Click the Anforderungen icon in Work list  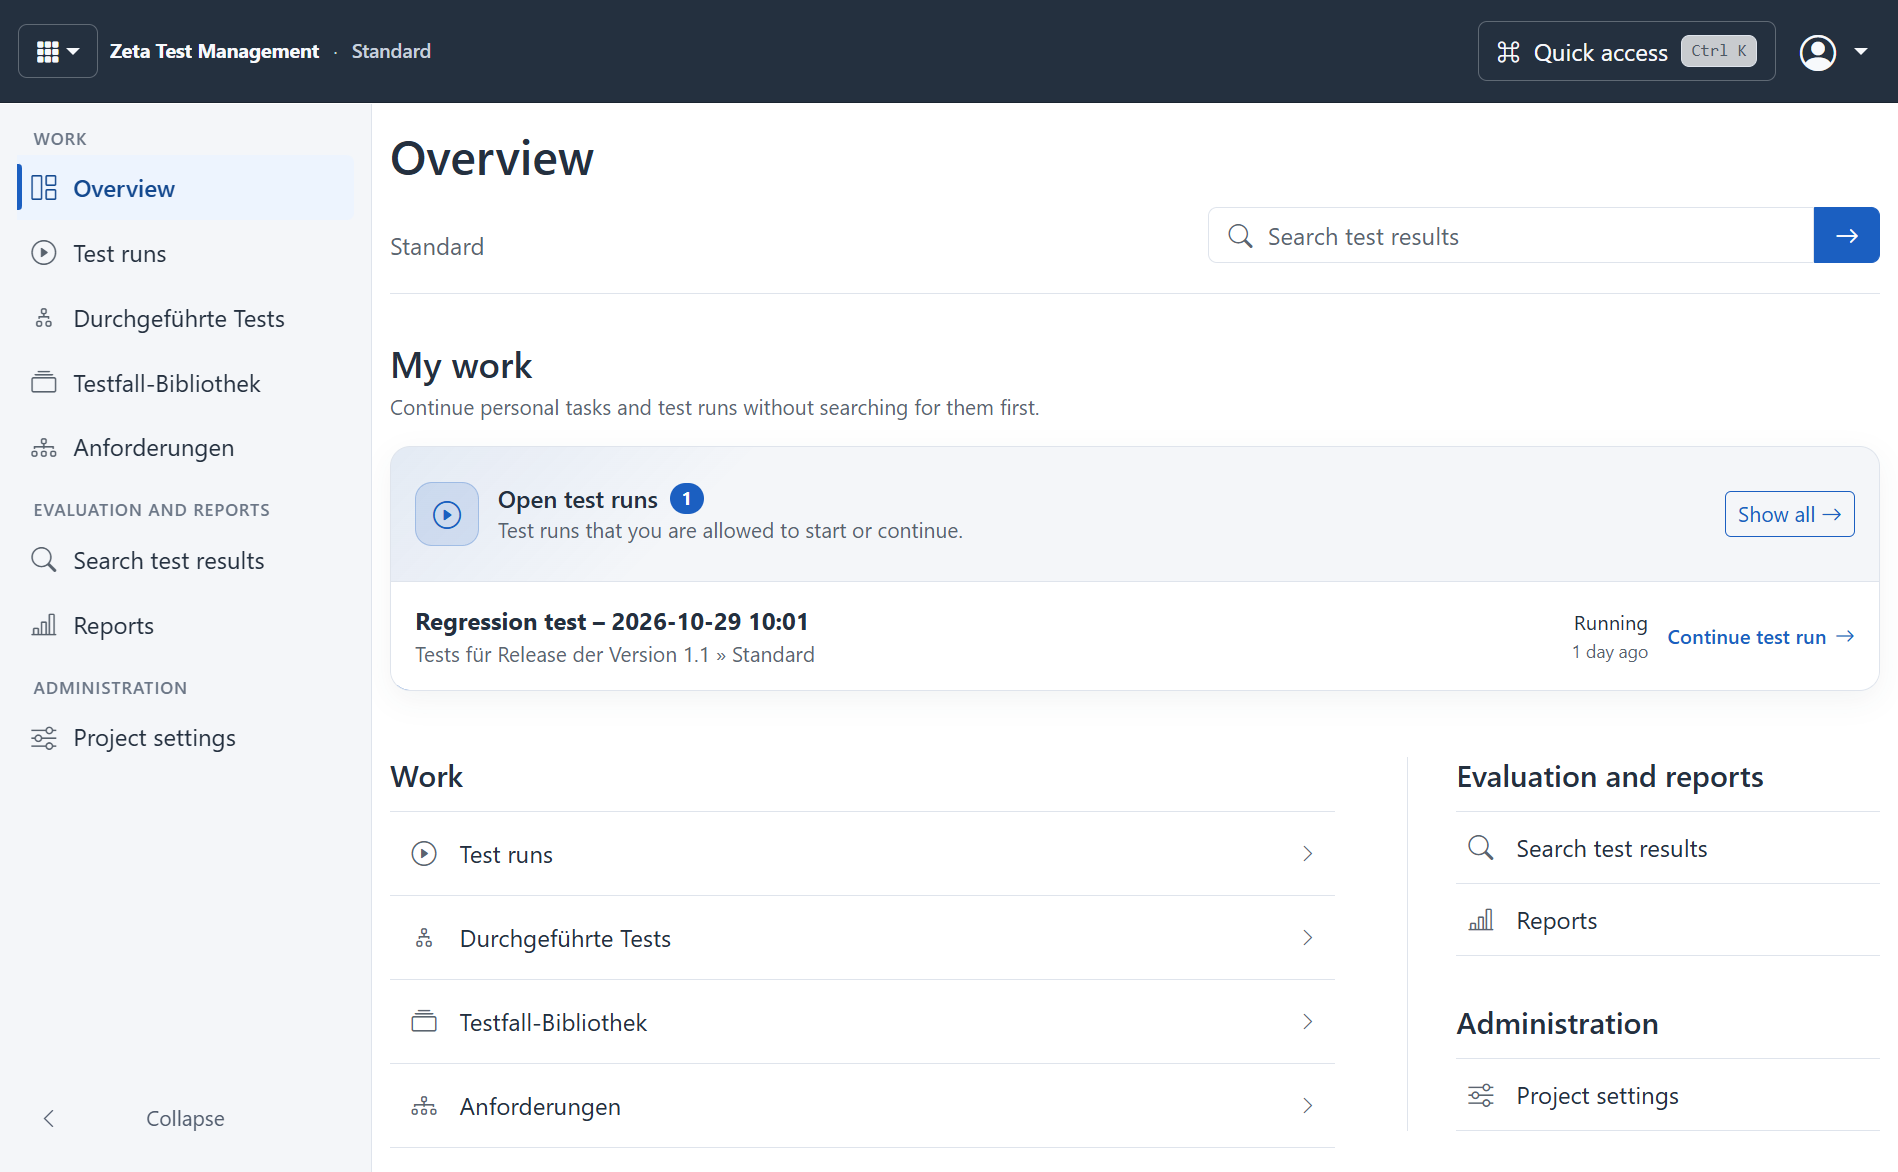coord(424,1106)
